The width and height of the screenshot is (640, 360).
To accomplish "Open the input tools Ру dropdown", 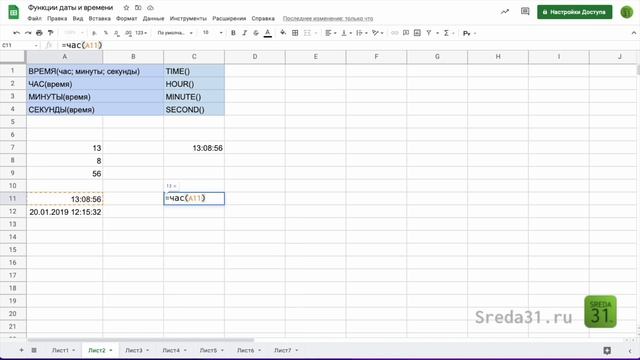I will pyautogui.click(x=469, y=33).
